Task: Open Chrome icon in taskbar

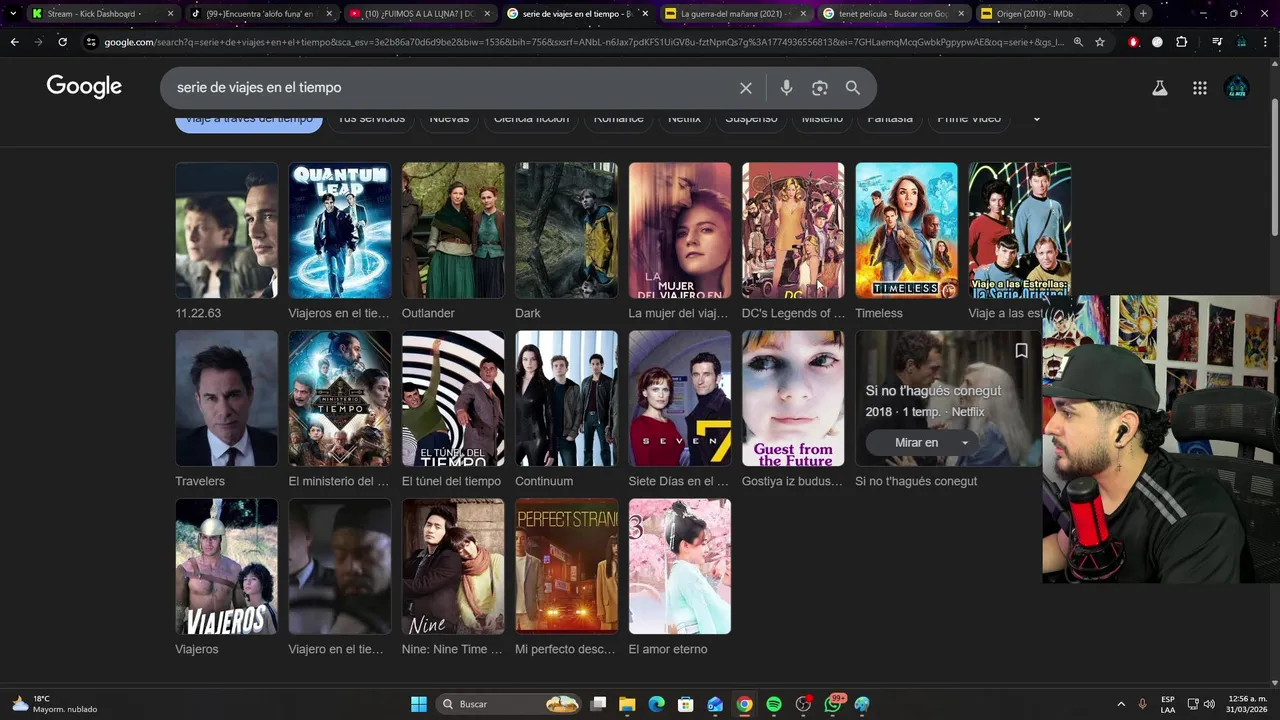Action: click(x=744, y=704)
